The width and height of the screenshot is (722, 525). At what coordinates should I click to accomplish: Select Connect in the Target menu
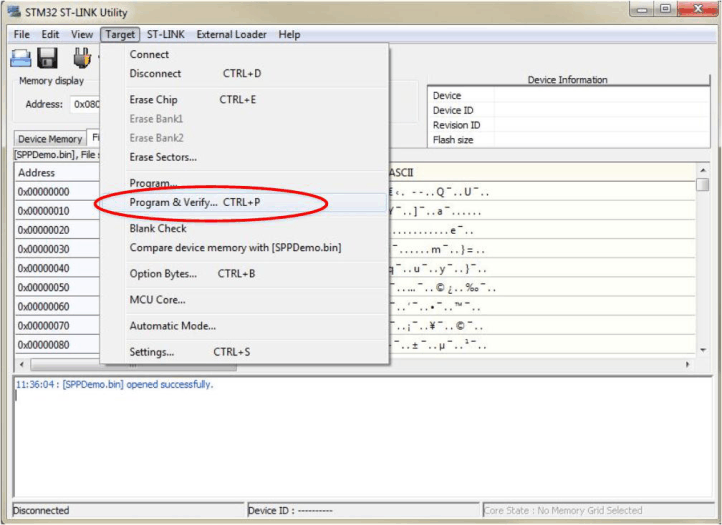tap(149, 55)
